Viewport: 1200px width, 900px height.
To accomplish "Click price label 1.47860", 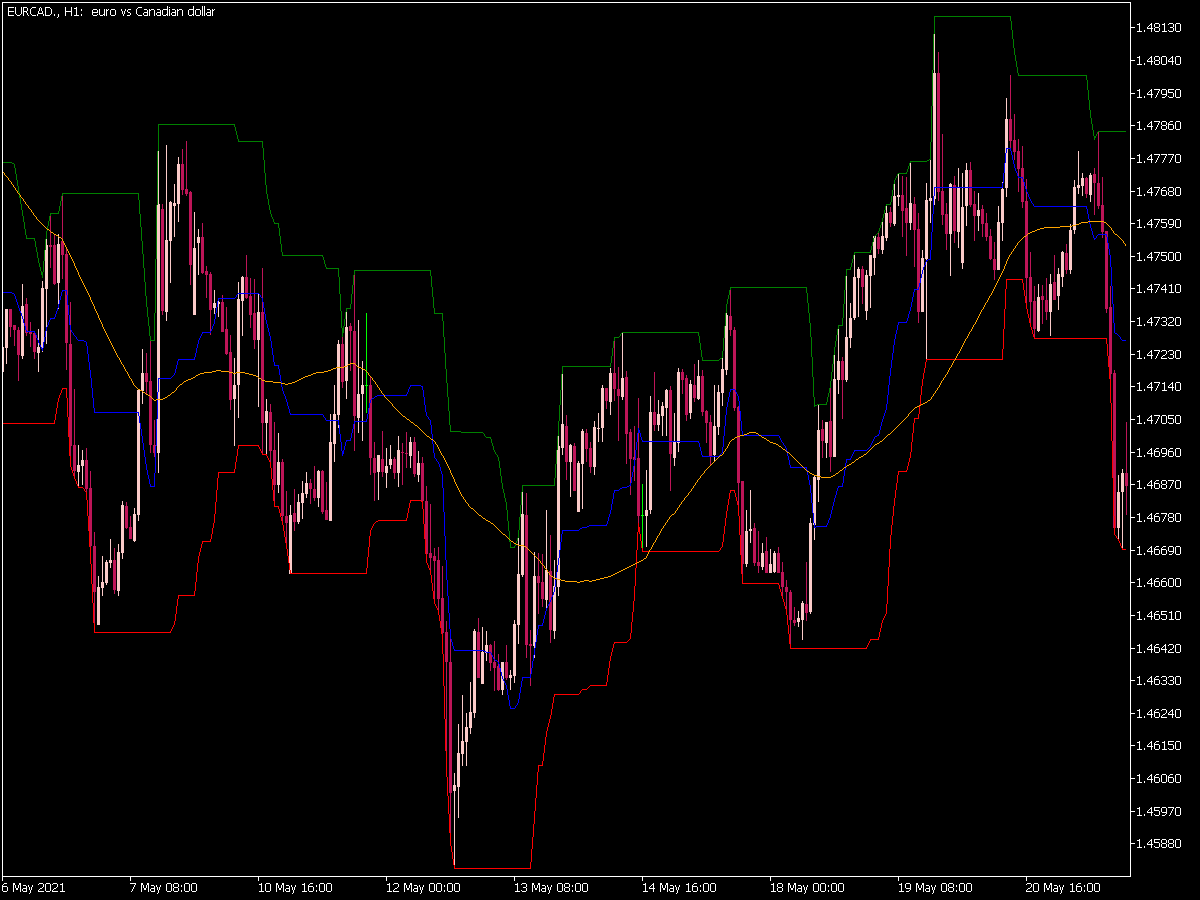I will (1161, 126).
